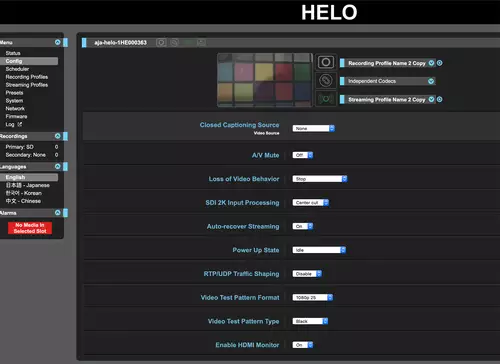Switch language to Korean
Image resolution: width=500 pixels, height=364 pixels.
tap(24, 193)
